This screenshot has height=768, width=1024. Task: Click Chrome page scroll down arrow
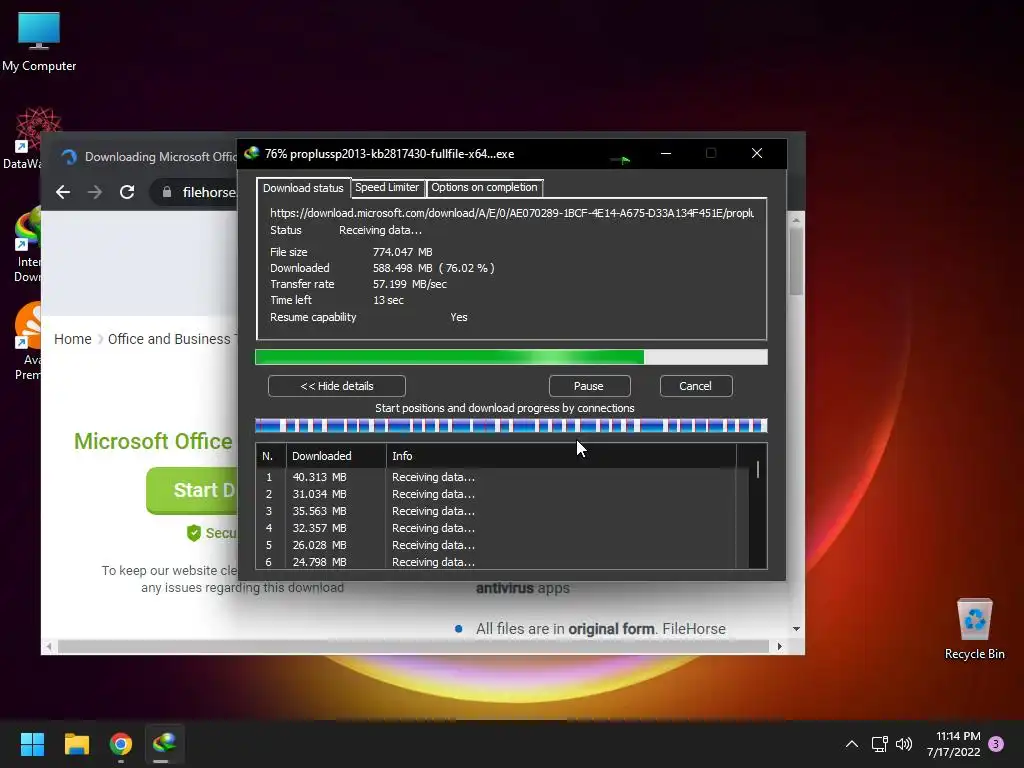pyautogui.click(x=796, y=629)
